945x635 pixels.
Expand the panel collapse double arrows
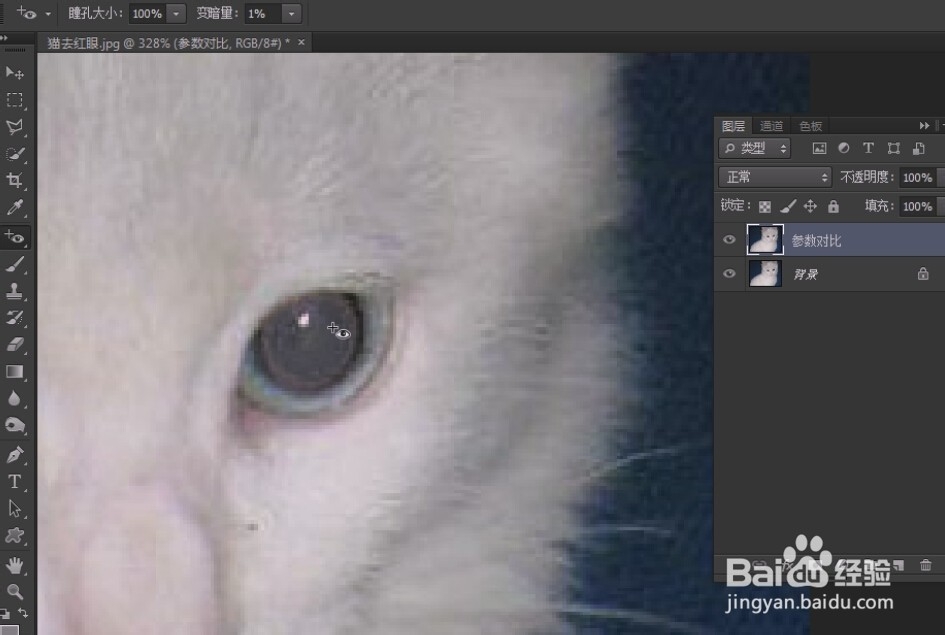[x=924, y=126]
